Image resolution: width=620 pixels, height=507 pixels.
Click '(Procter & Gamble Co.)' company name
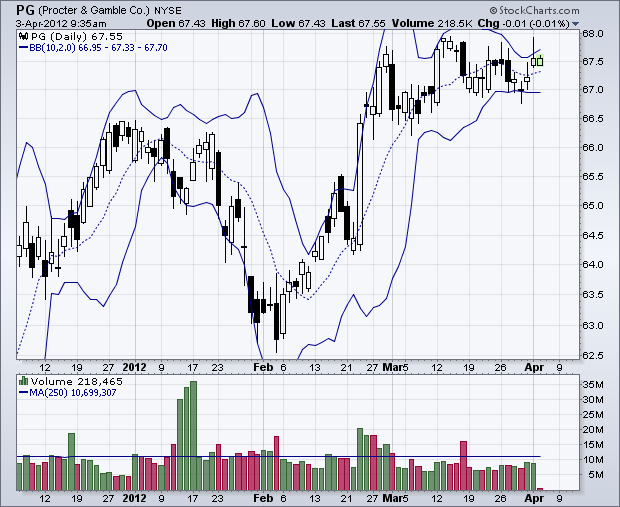[94, 10]
